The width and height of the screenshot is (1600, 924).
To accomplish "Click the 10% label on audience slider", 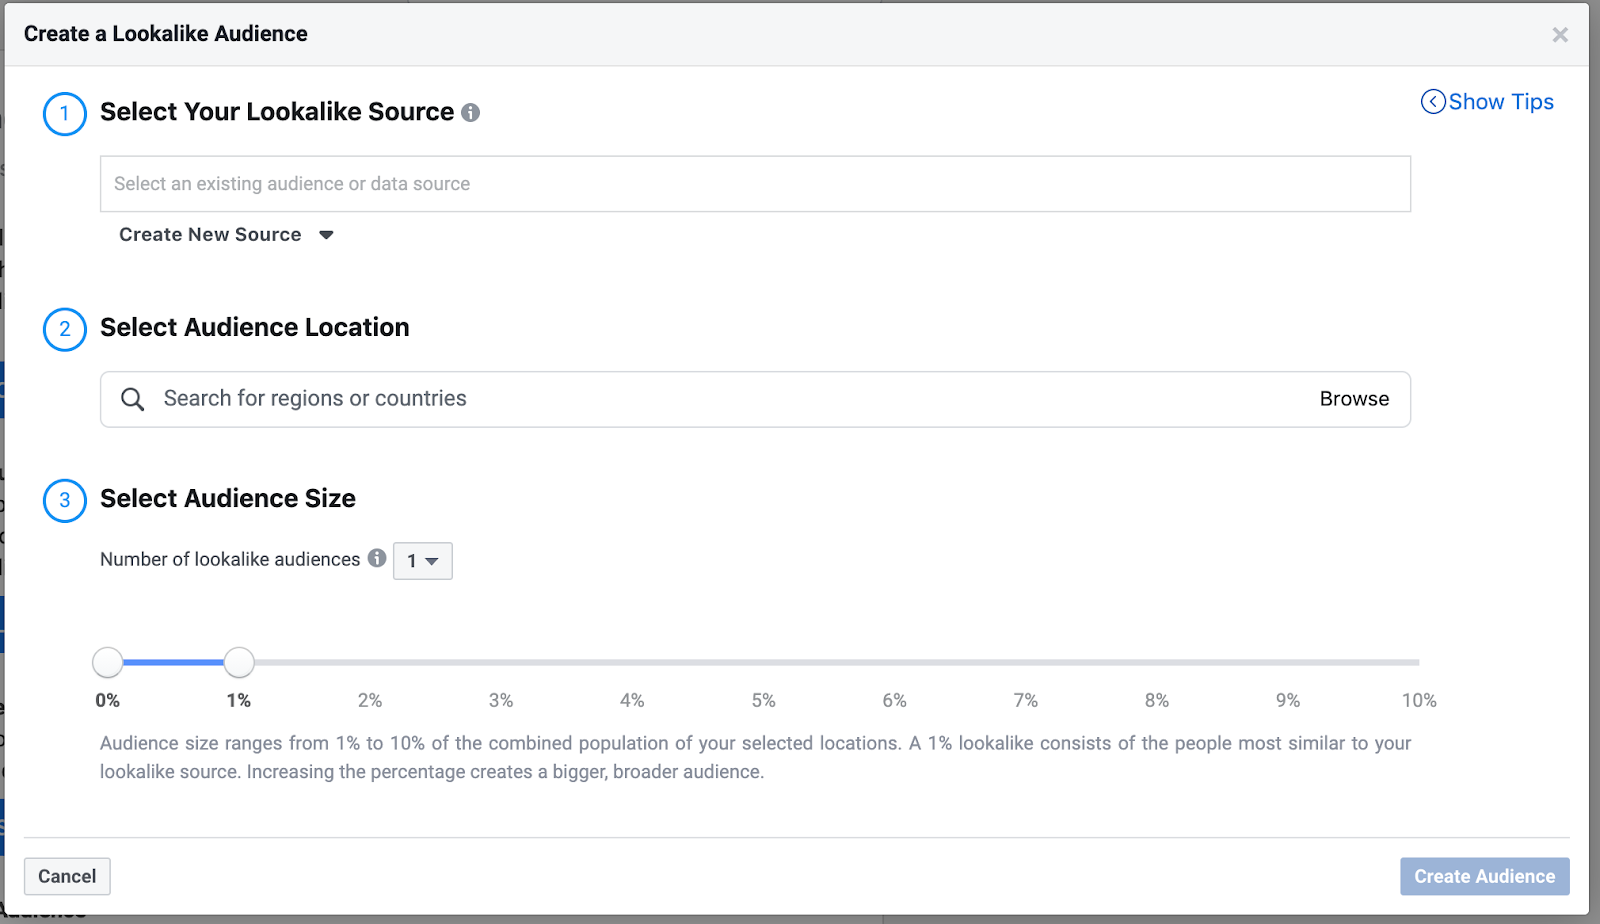I will [1418, 700].
